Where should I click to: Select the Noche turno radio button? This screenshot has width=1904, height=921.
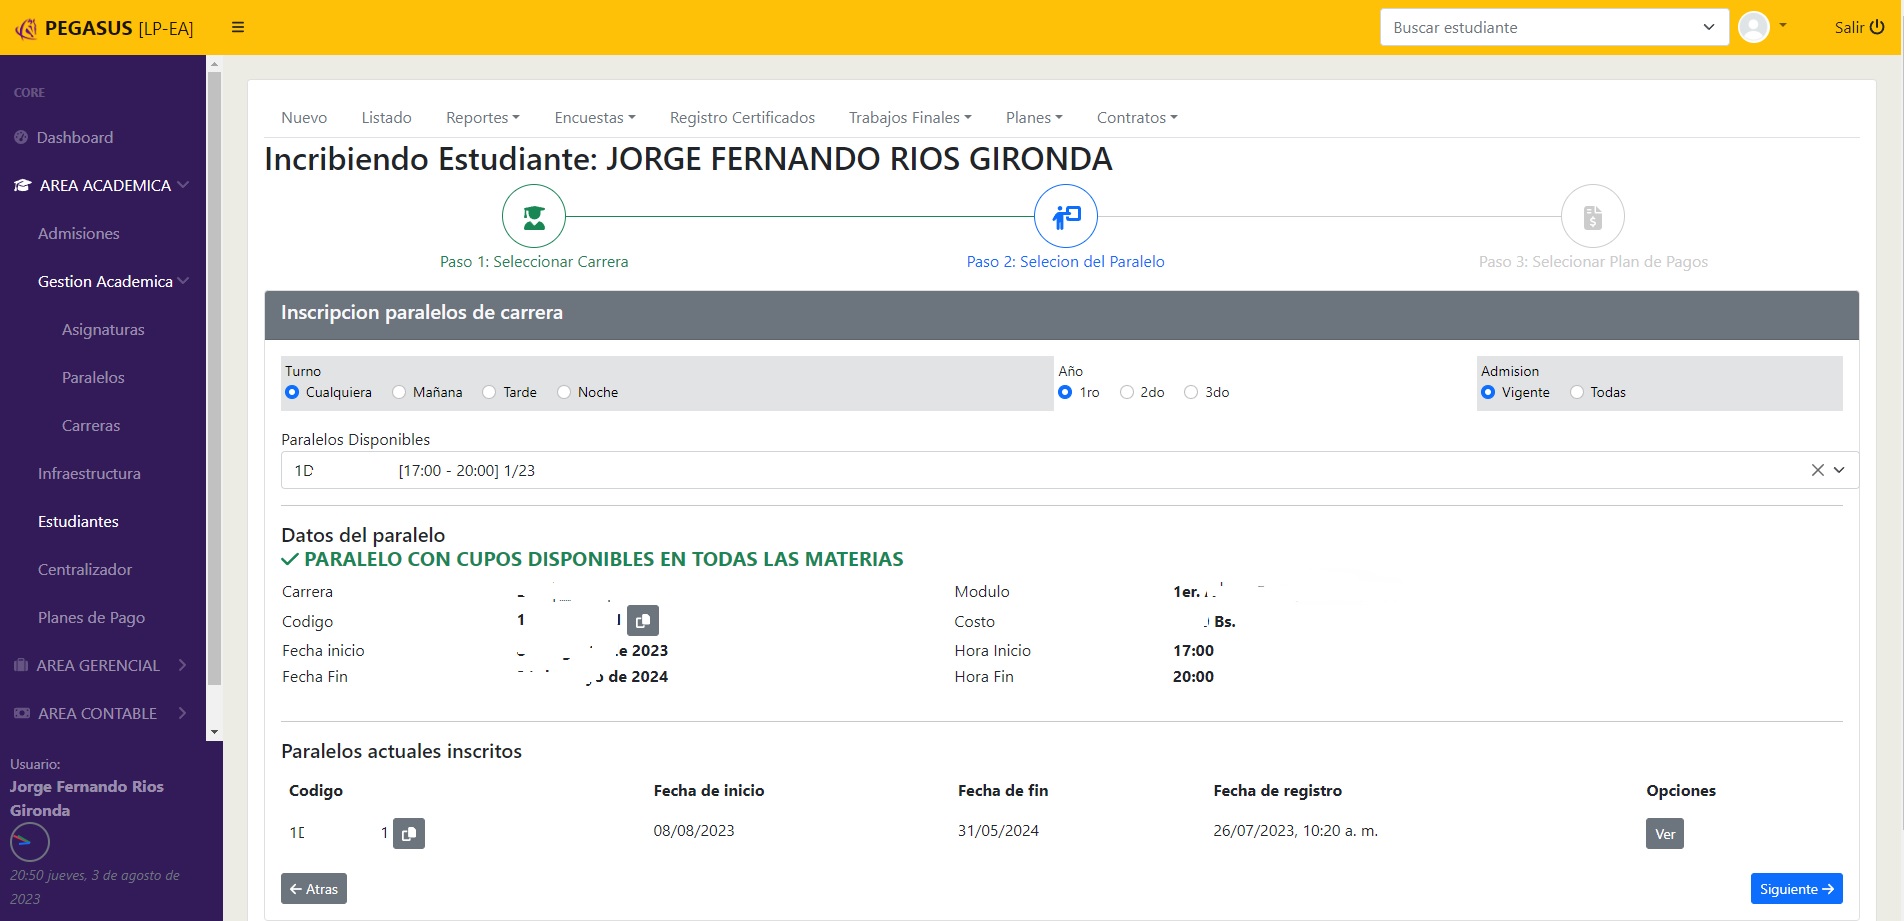pyautogui.click(x=564, y=392)
